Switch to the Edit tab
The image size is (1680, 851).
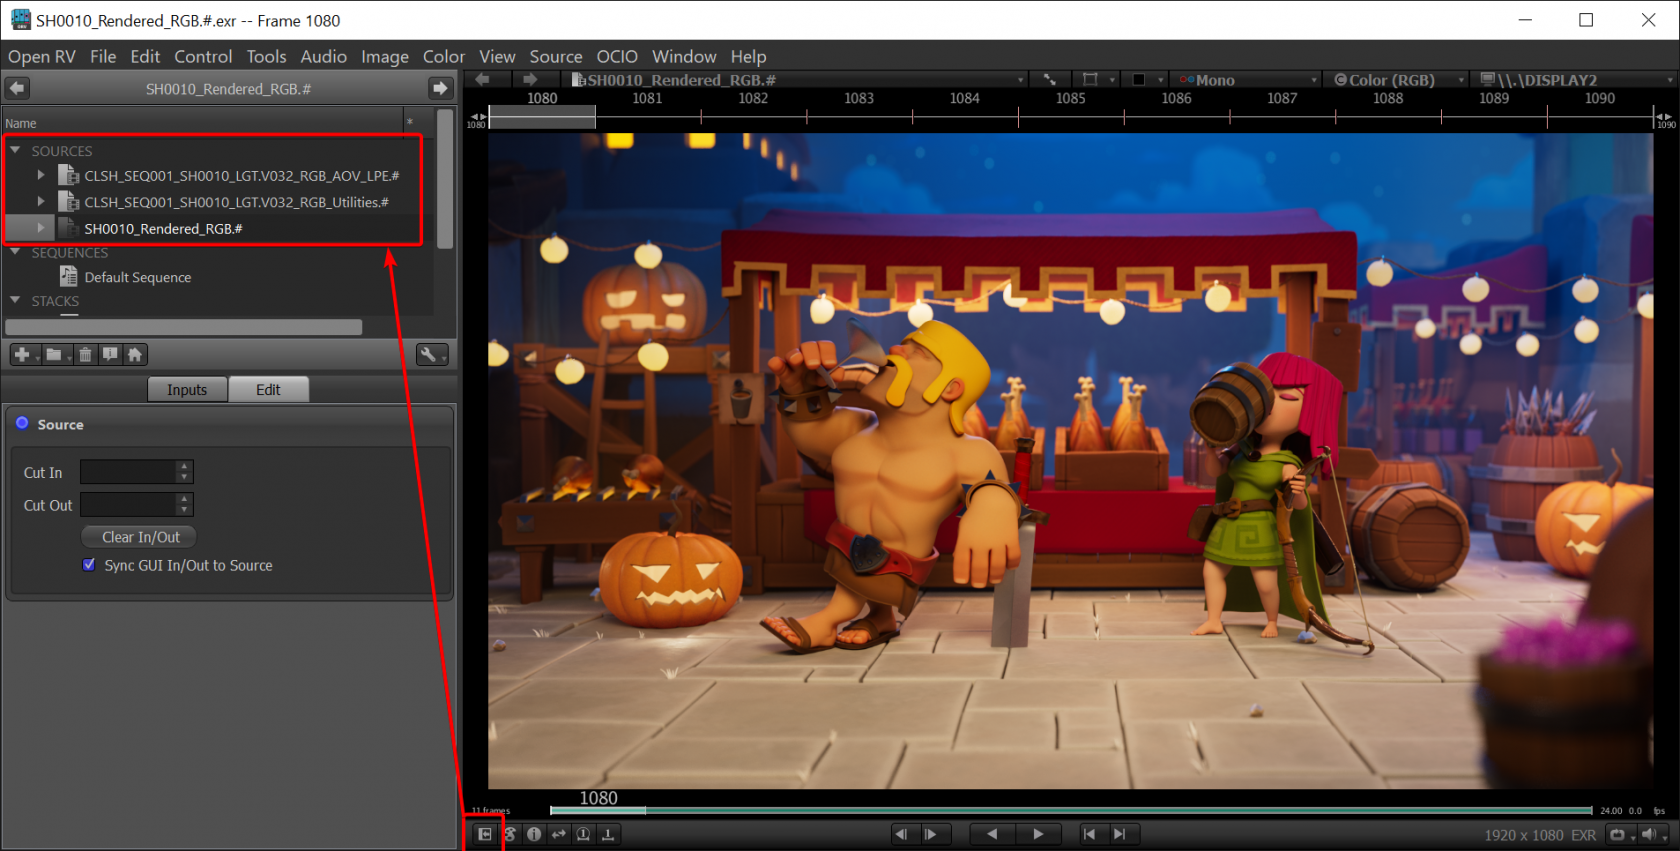pyautogui.click(x=268, y=389)
